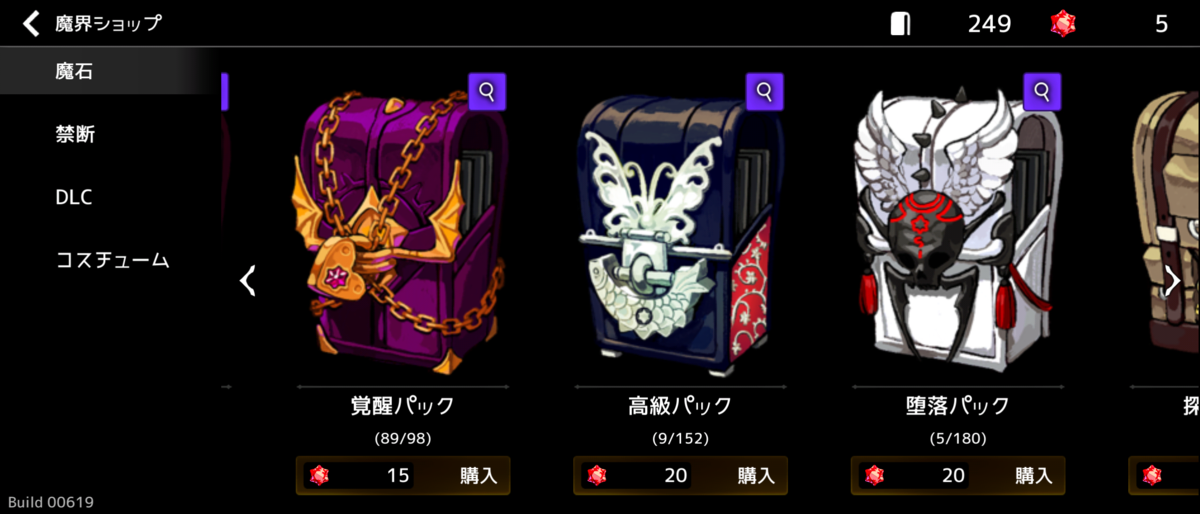Open magnifier preview on 高級パック

765,92
